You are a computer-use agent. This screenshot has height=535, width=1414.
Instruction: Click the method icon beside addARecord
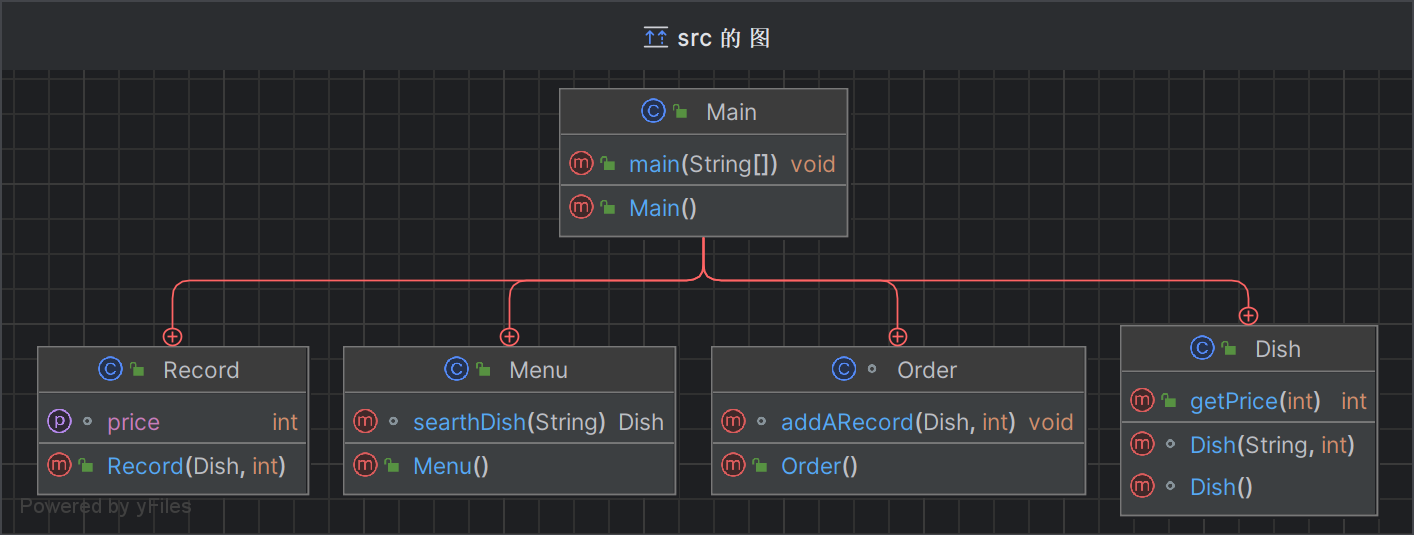733,422
